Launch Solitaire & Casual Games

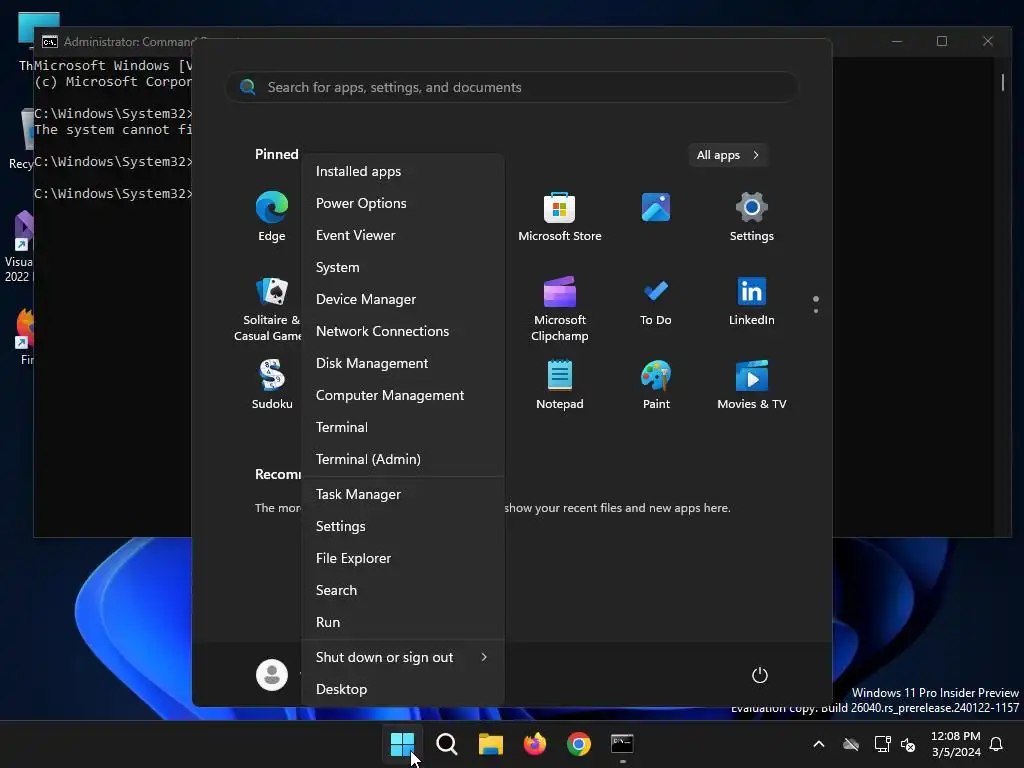click(x=270, y=308)
